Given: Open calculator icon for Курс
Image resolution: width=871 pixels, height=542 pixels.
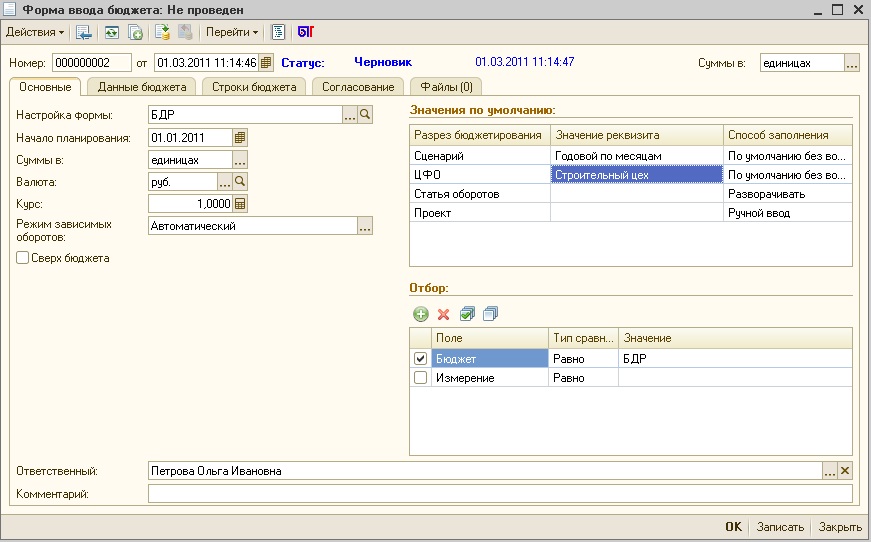Looking at the screenshot, I should 240,204.
